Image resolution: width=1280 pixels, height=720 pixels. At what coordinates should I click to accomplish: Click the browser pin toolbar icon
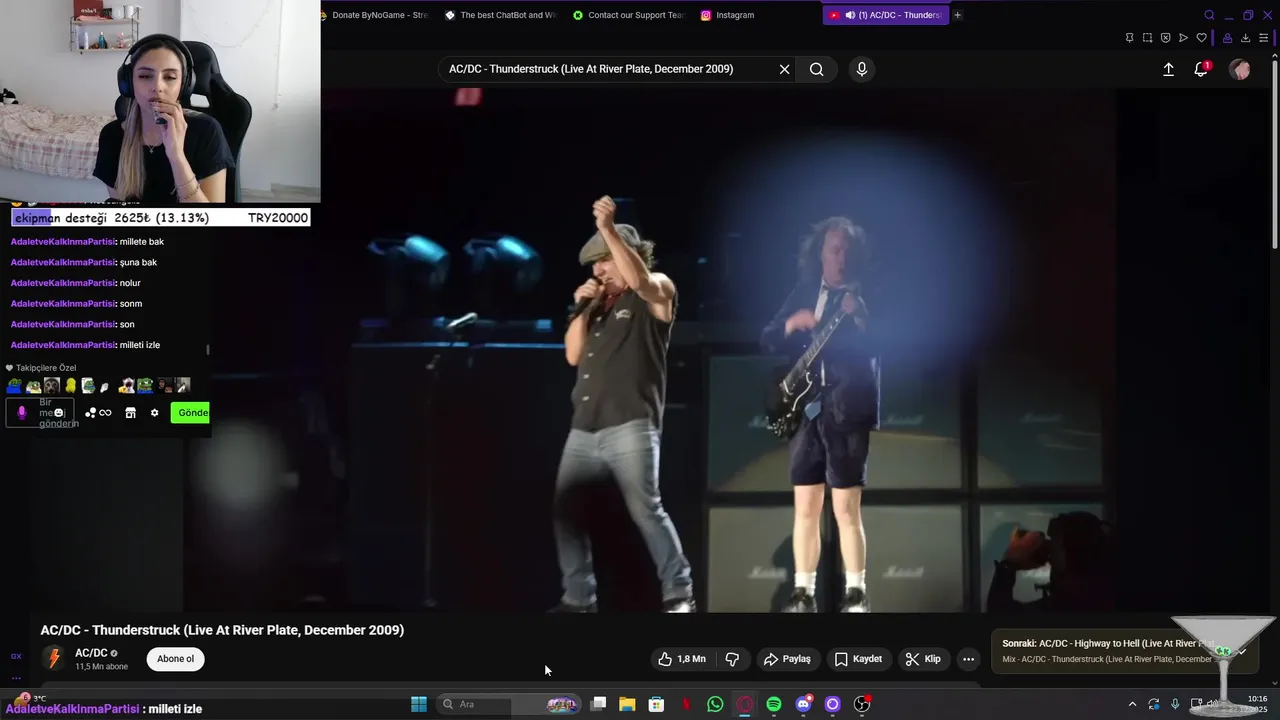pyautogui.click(x=1129, y=38)
